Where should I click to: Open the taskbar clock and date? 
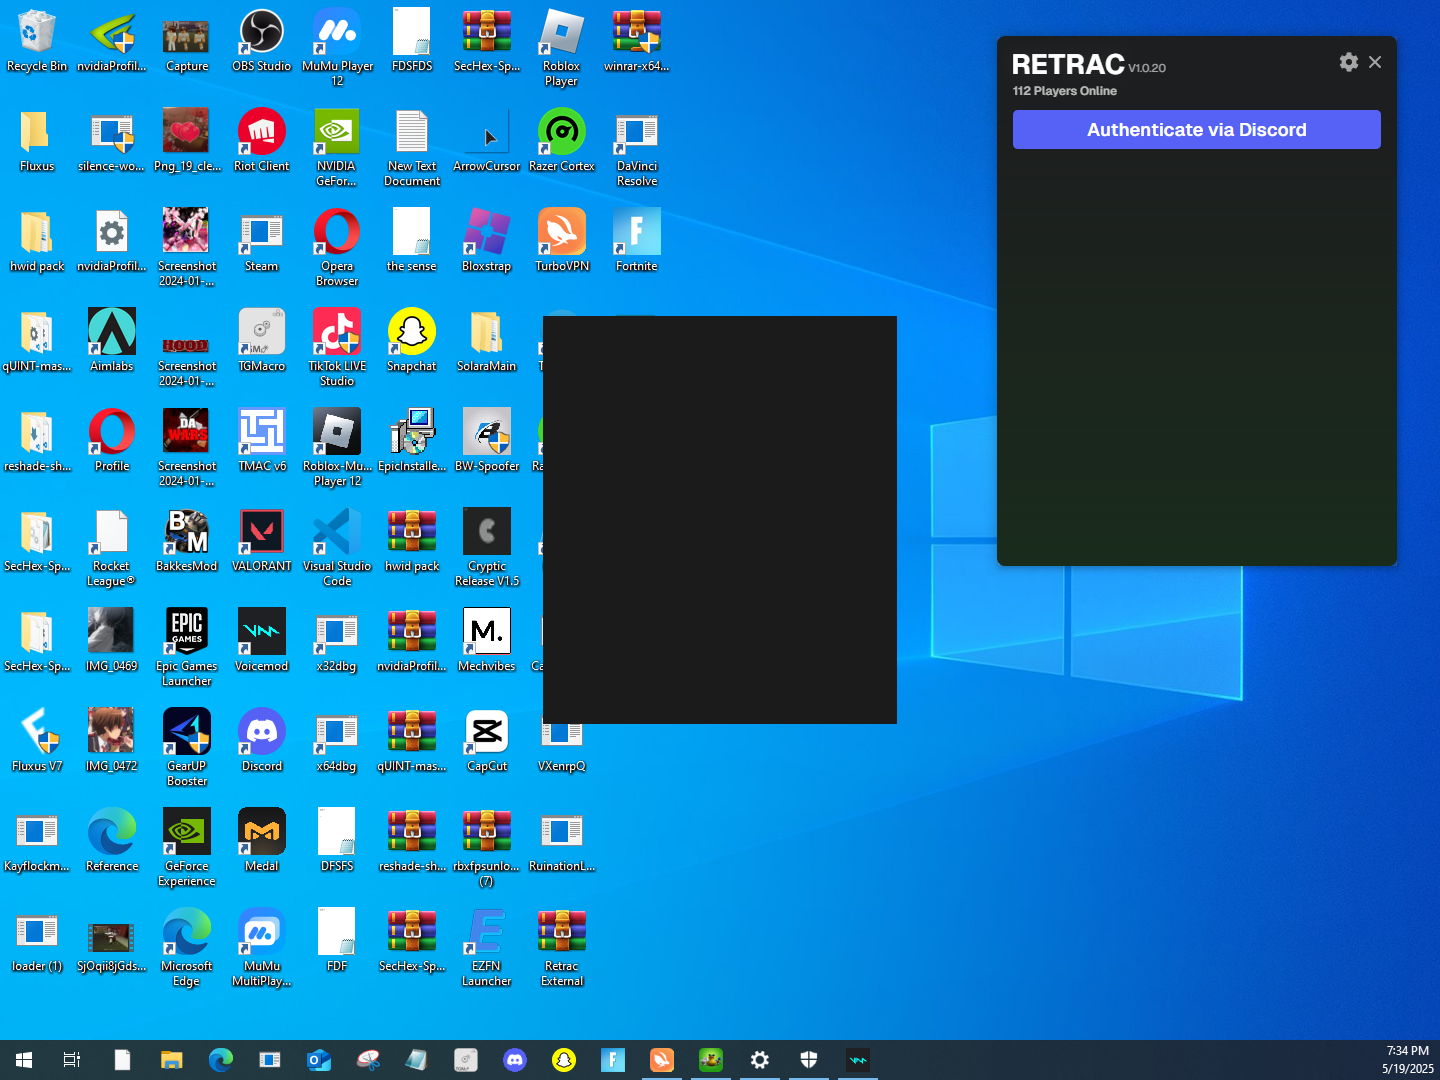tap(1407, 1060)
